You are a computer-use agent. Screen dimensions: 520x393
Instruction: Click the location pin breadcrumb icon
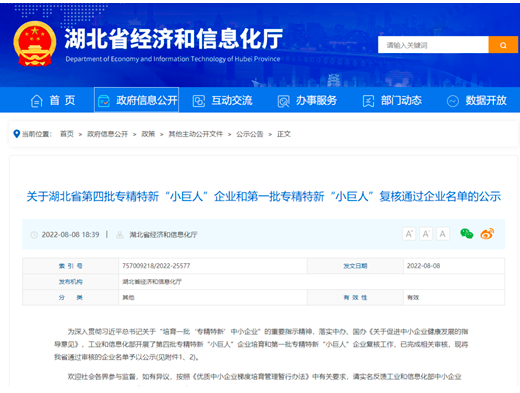(16, 134)
